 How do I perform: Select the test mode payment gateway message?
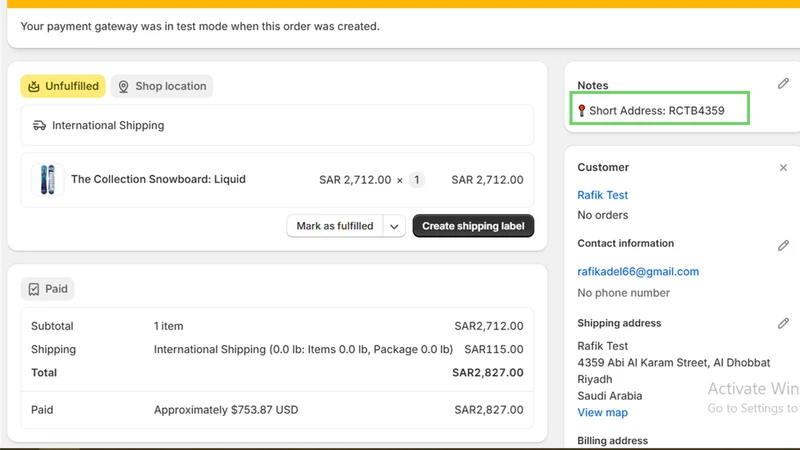[x=200, y=26]
